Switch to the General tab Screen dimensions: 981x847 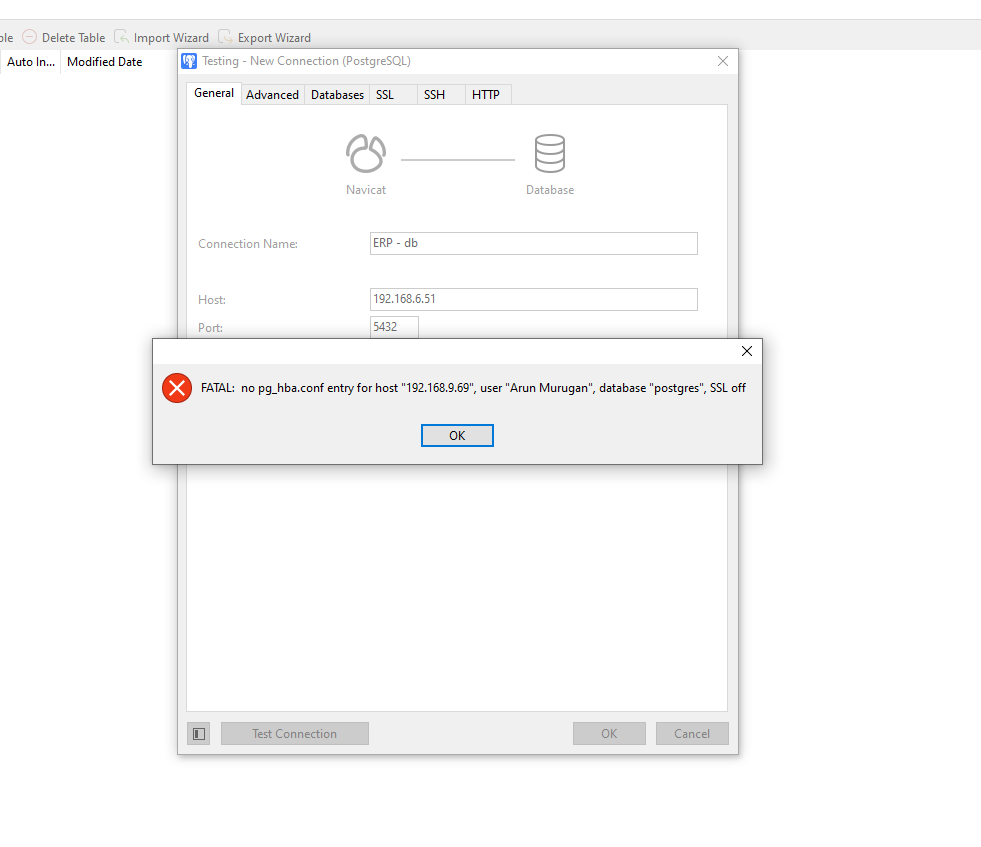coord(214,93)
